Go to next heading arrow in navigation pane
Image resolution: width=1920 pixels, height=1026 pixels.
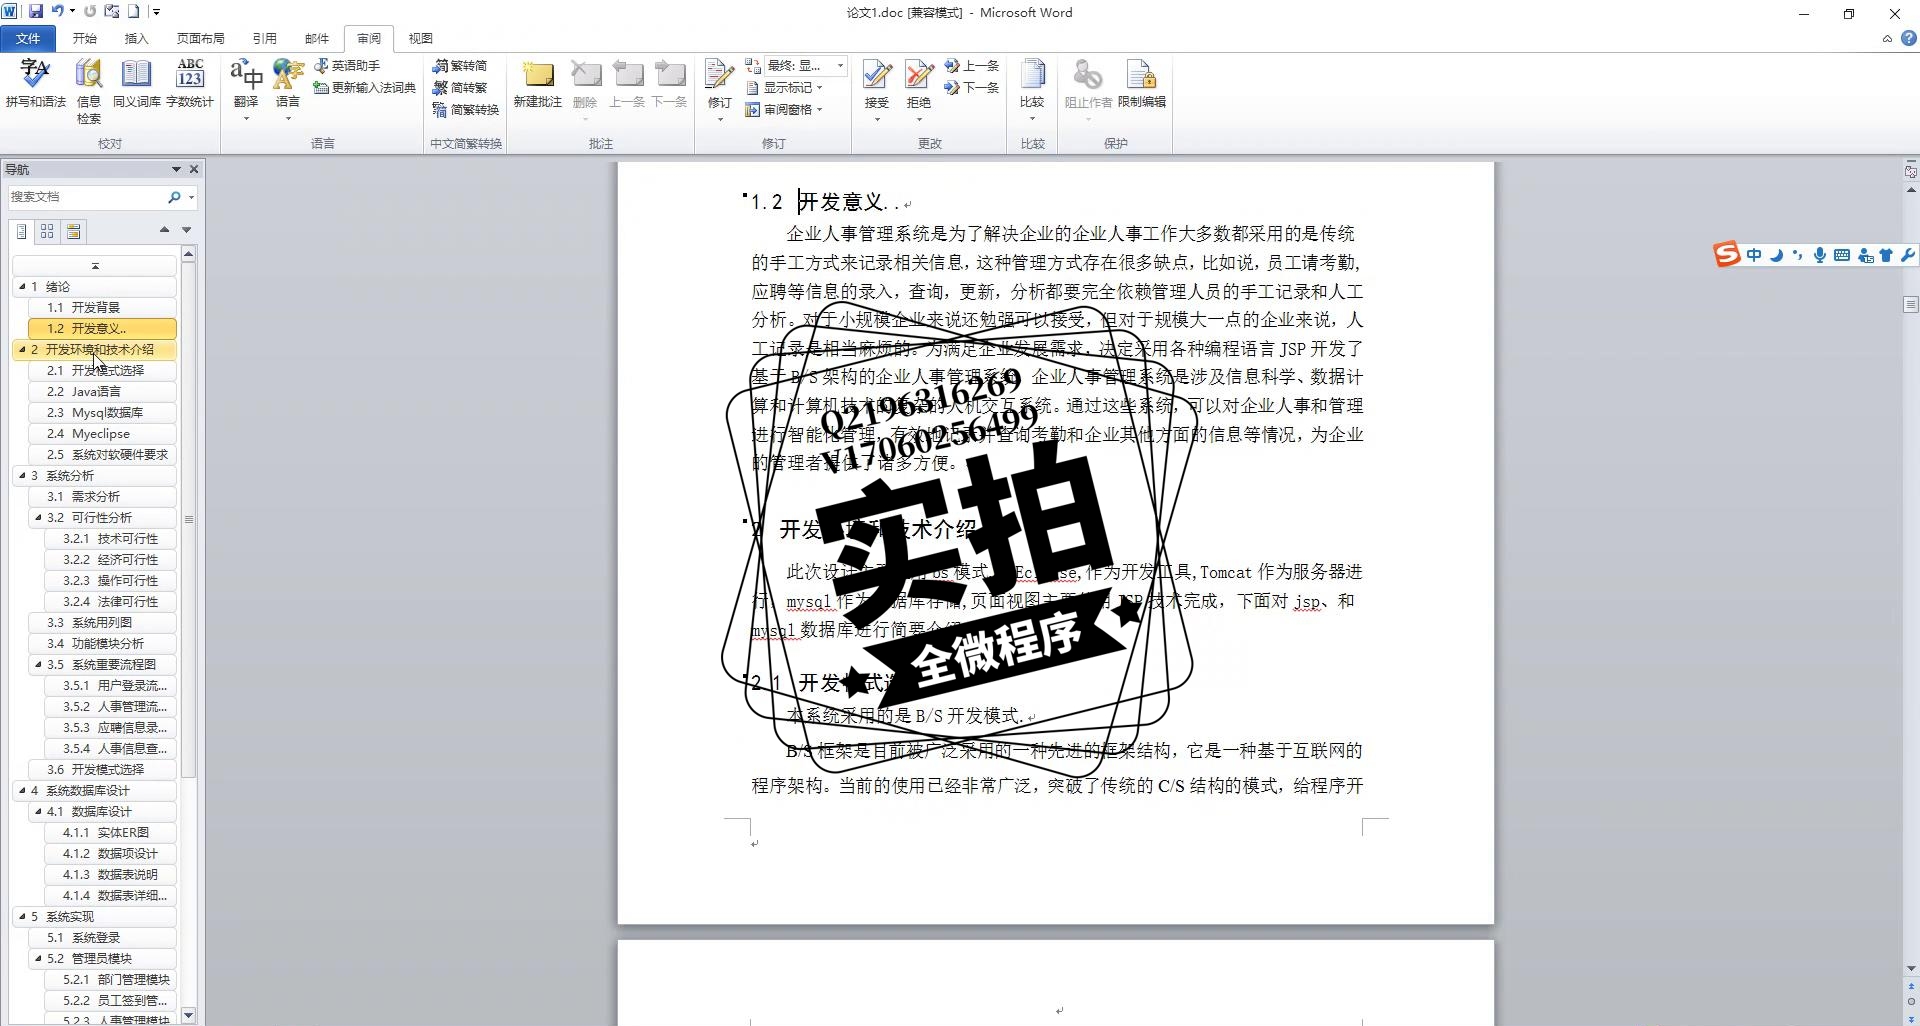click(186, 230)
